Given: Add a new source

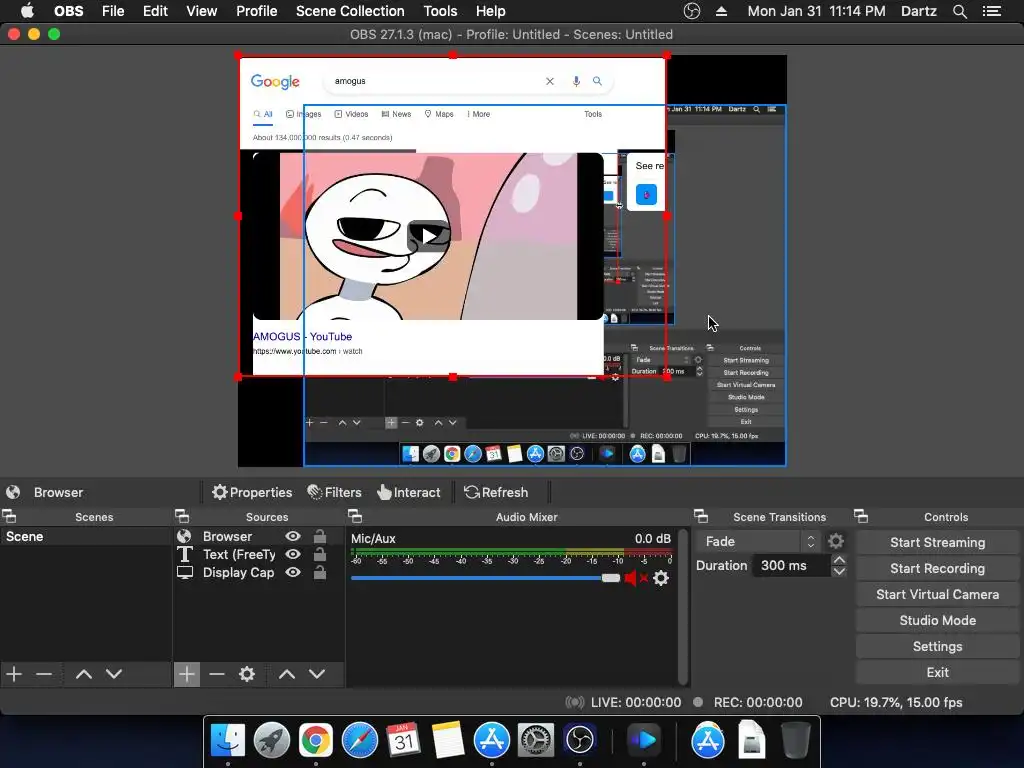Looking at the screenshot, I should point(187,674).
